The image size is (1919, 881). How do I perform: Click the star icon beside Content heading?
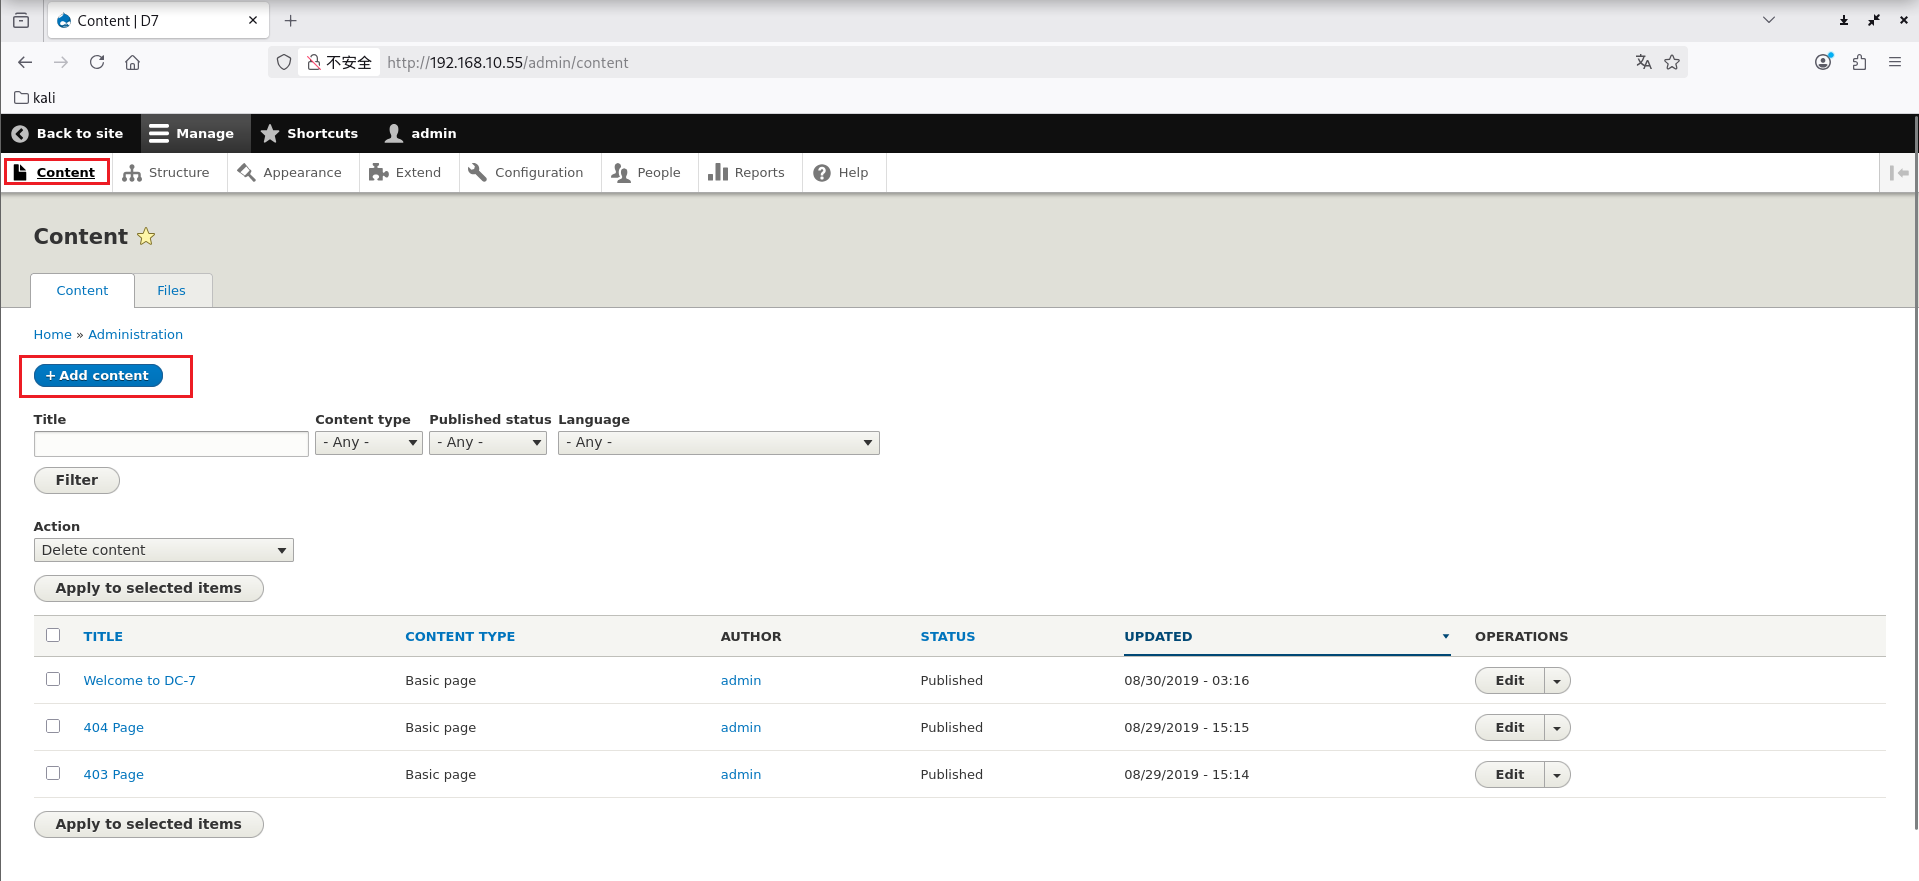[x=146, y=237]
